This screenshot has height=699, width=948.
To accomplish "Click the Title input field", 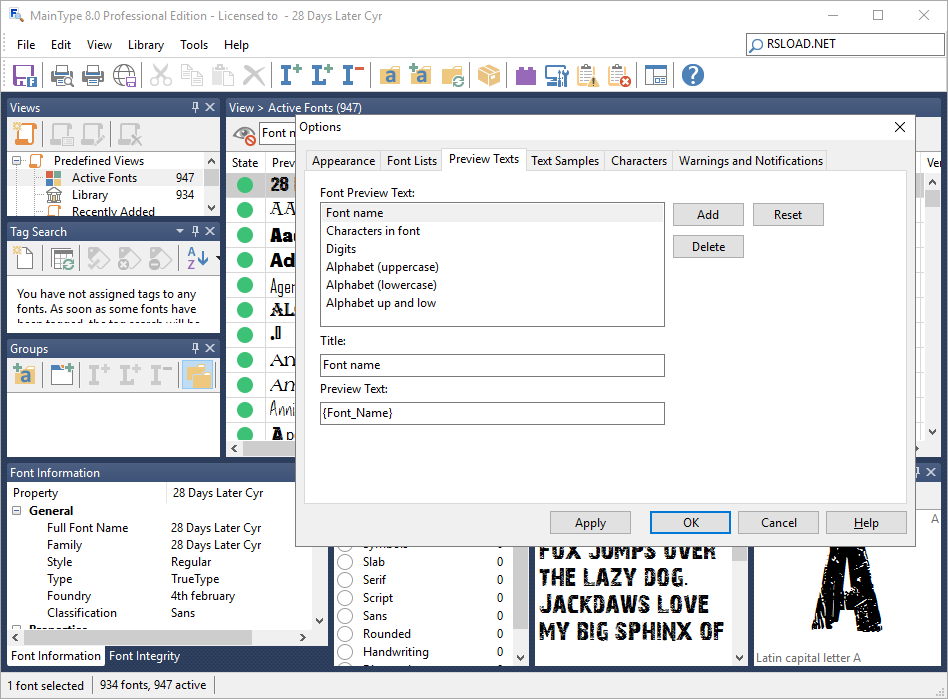I will [492, 365].
